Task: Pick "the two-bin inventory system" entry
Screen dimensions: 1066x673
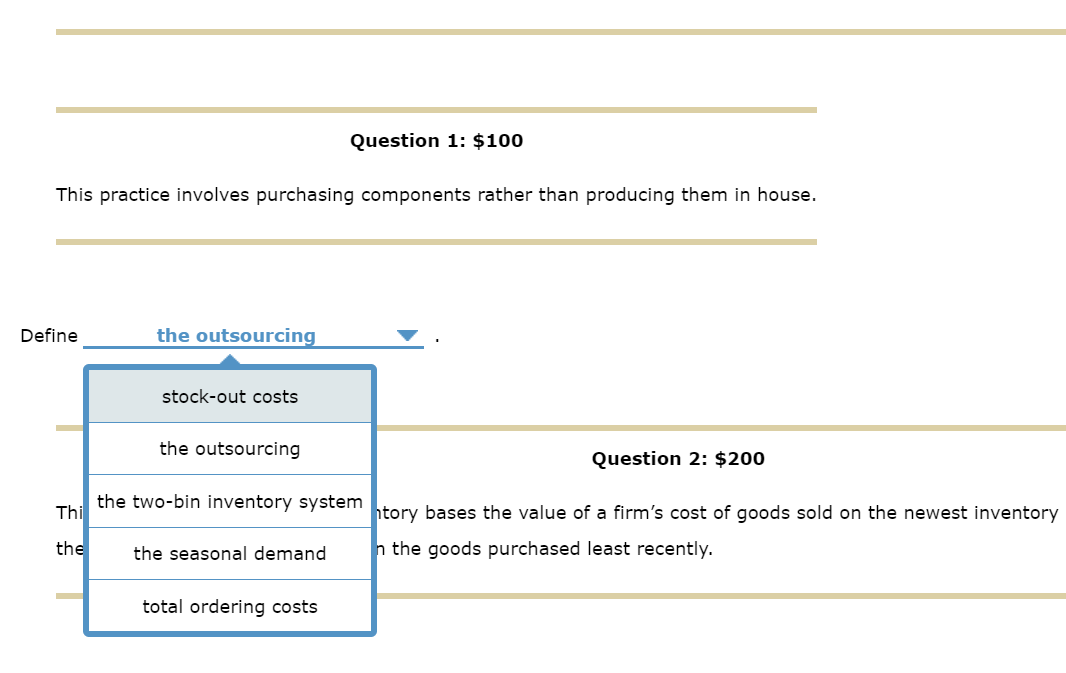Action: pyautogui.click(x=229, y=501)
